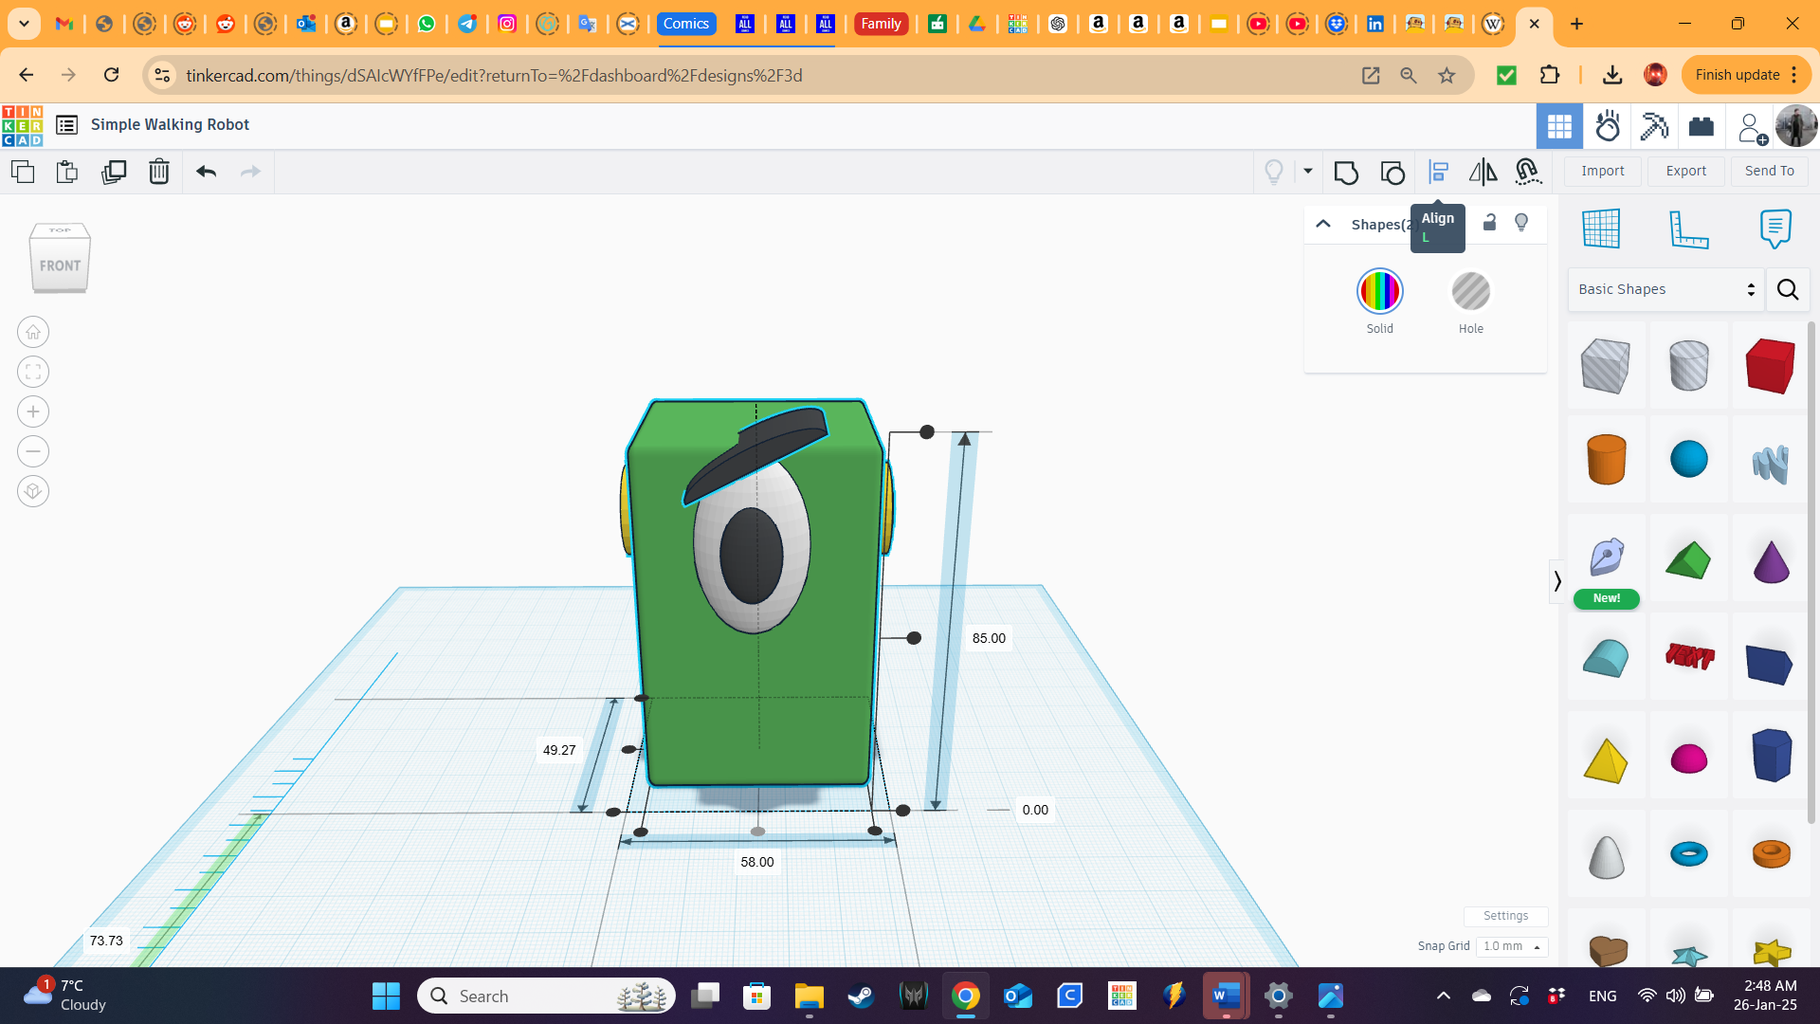Pick the yellow Pyramid shape
Viewport: 1820px width, 1024px height.
(1606, 760)
